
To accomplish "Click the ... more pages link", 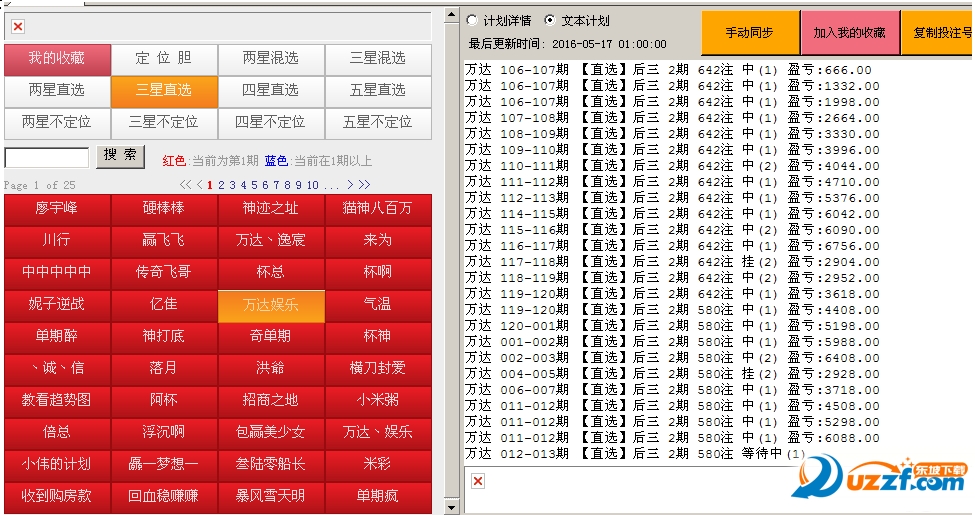I will click(x=331, y=185).
